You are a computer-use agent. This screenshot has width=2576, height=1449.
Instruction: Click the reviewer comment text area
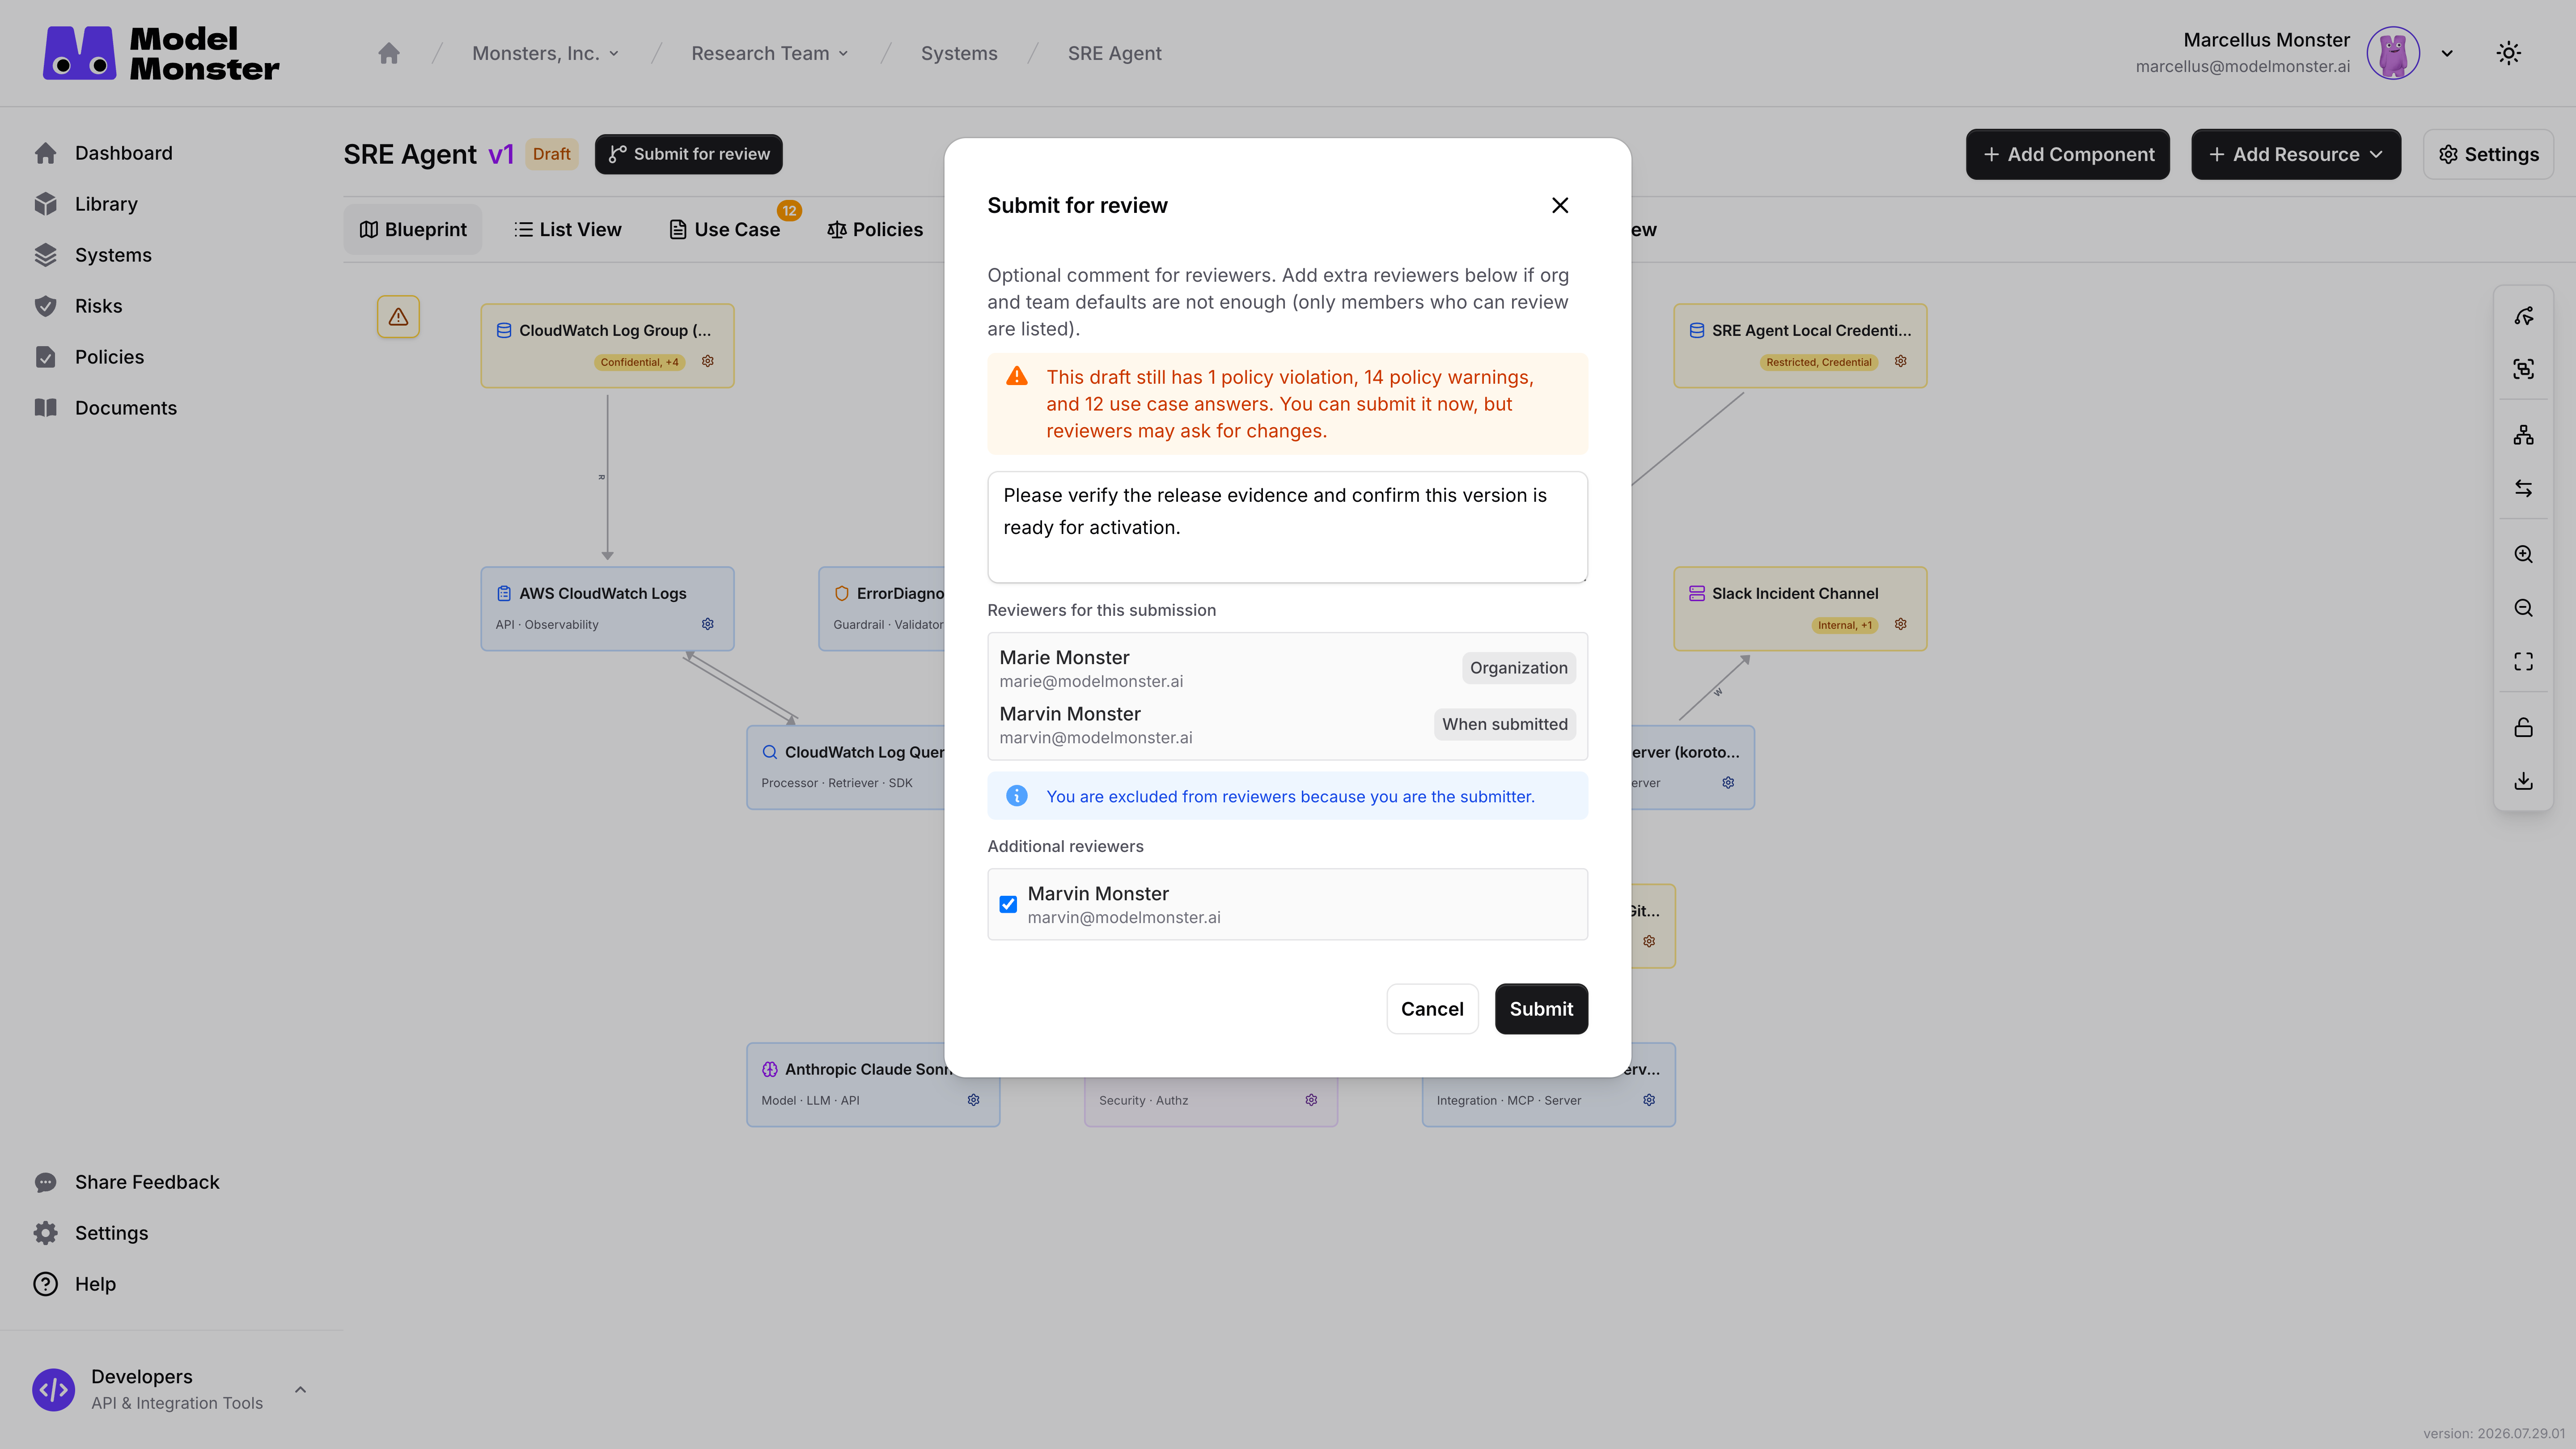coord(1287,527)
